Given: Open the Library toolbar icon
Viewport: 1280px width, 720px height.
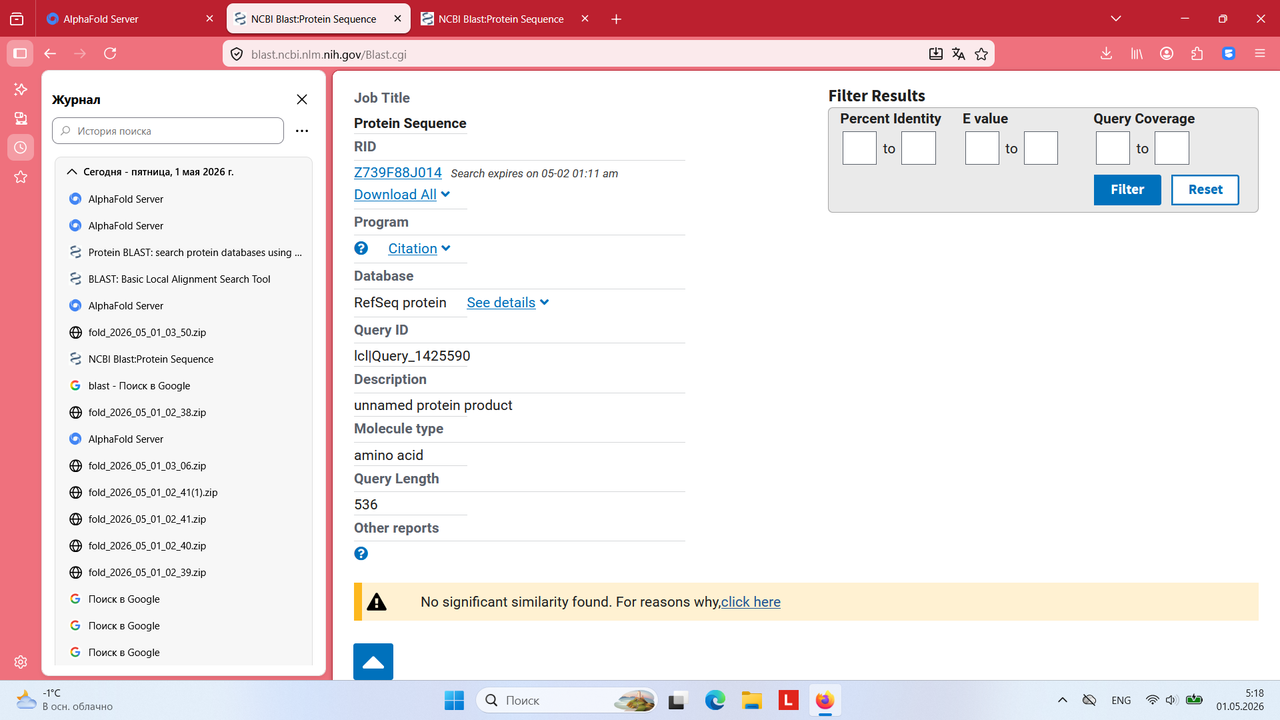Looking at the screenshot, I should tap(1137, 54).
